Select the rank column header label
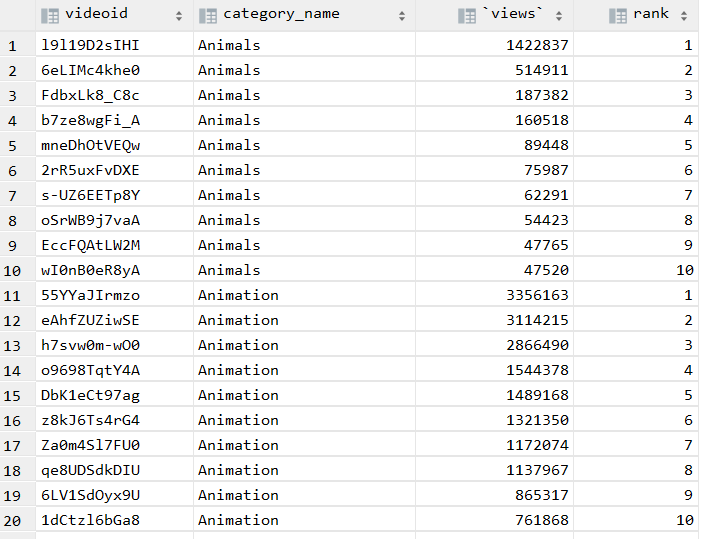The height and width of the screenshot is (539, 704). 651,13
